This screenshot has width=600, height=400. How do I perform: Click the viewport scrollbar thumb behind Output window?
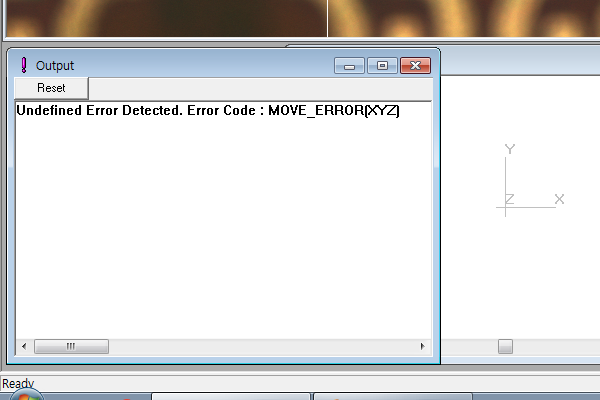click(506, 346)
